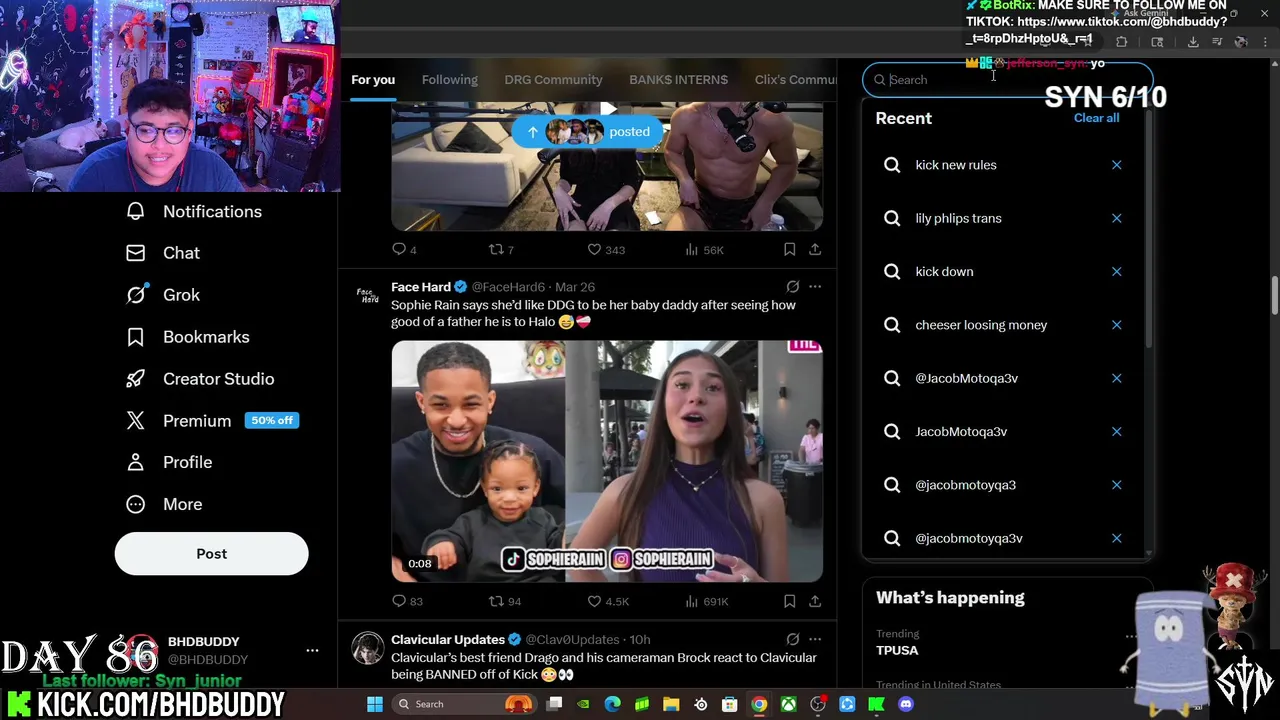Open Grok from the sidebar
1280x720 pixels.
163,295
